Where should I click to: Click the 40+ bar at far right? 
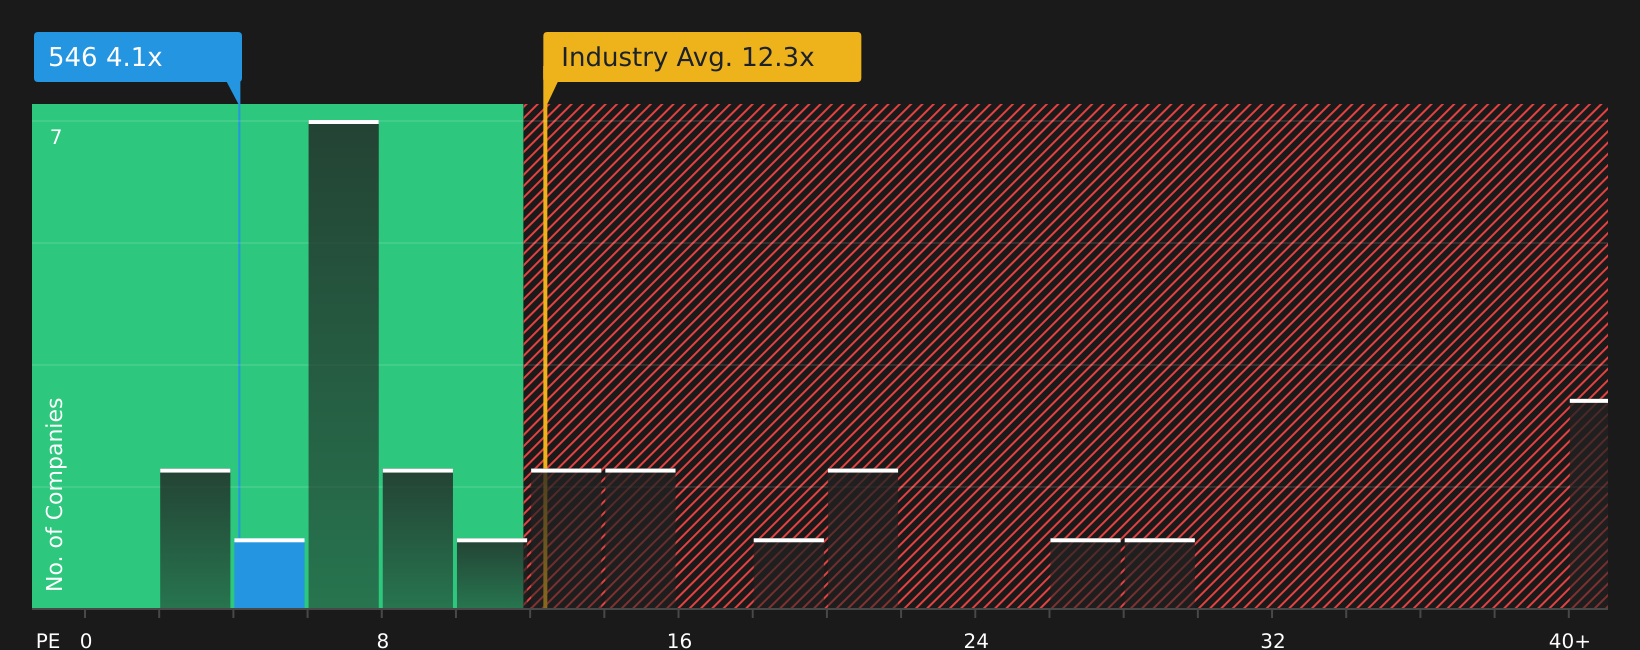click(x=1588, y=504)
